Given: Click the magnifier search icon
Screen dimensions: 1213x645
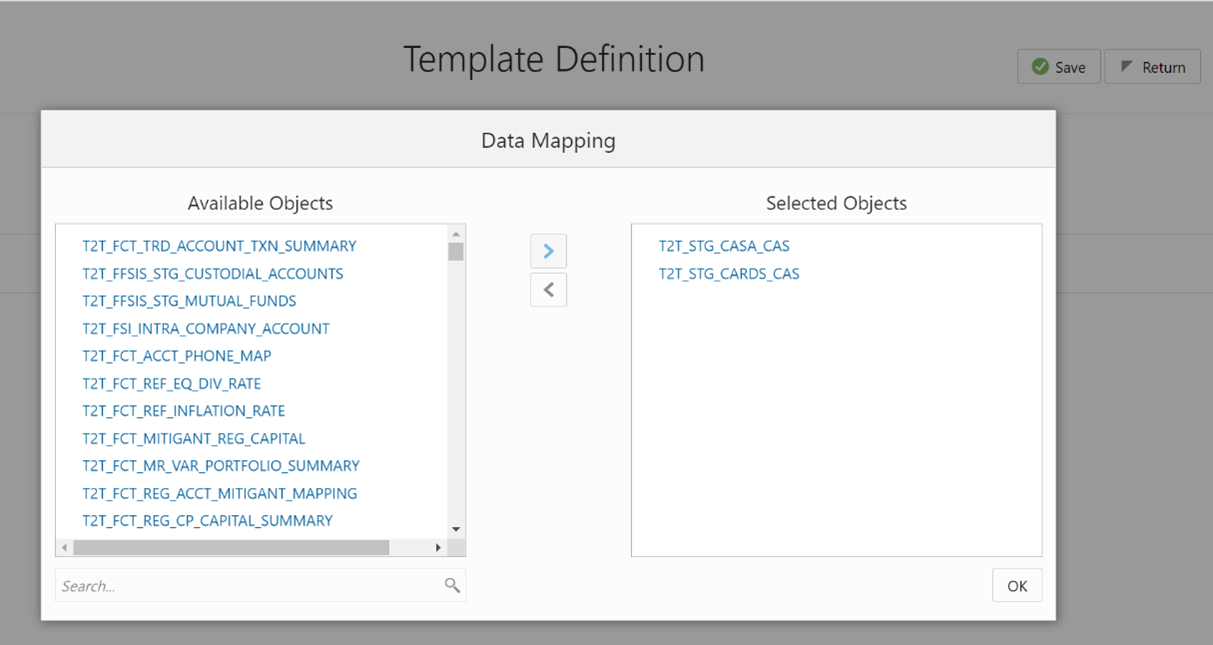Looking at the screenshot, I should pos(452,586).
